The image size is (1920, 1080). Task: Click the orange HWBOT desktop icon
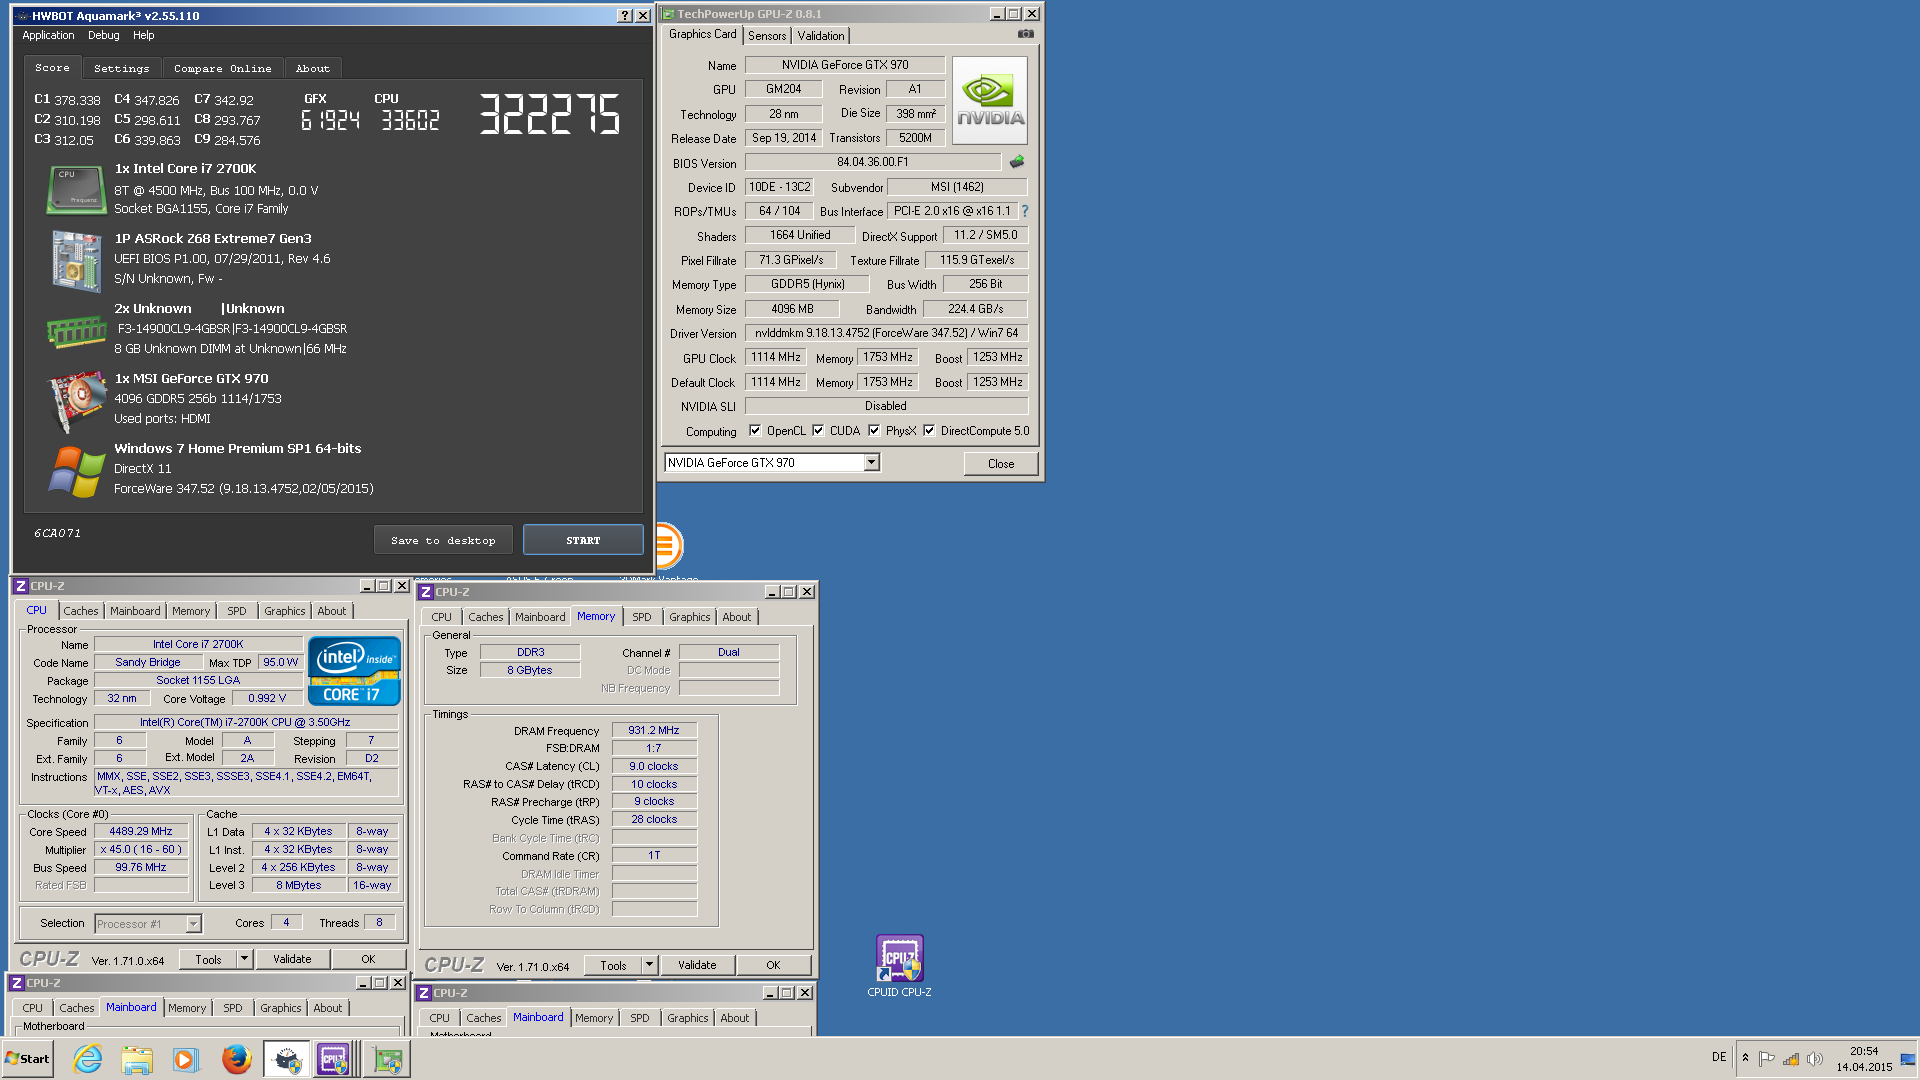668,546
